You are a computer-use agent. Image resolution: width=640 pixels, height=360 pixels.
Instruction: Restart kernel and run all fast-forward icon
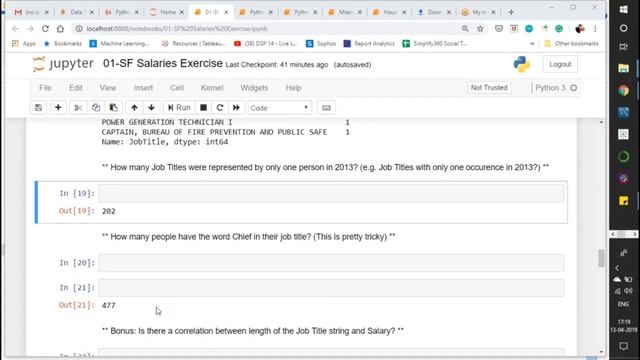[x=236, y=108]
